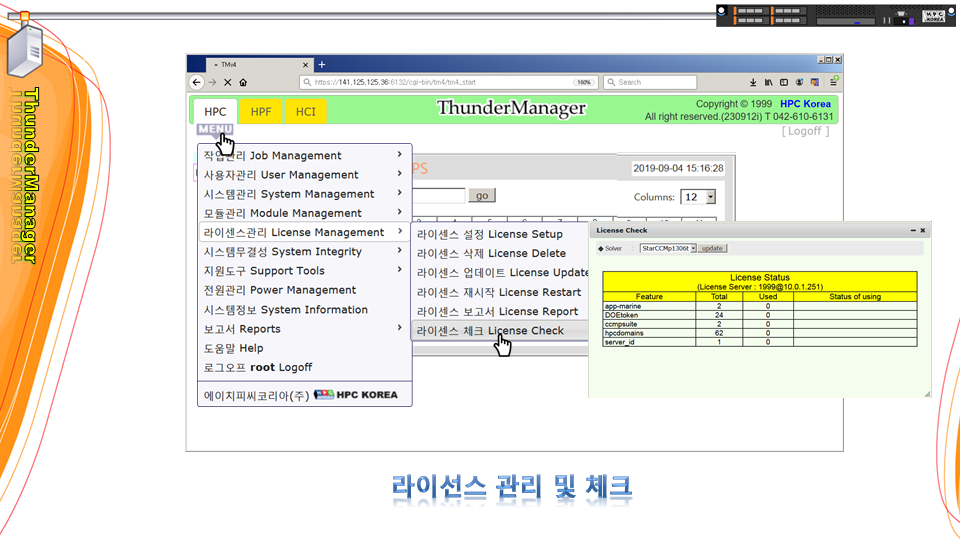Go to the browser home page icon

[x=243, y=83]
